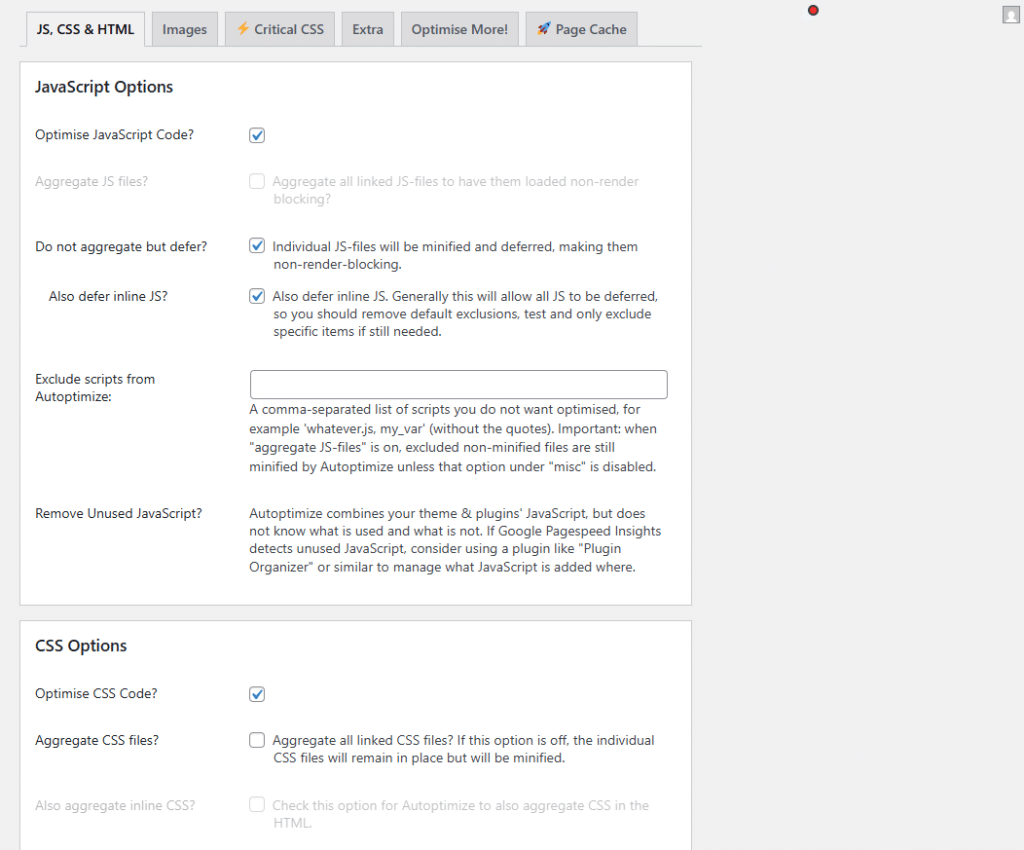This screenshot has height=850, width=1024.
Task: Click the disabled Aggregate JS files checkbox
Action: tap(257, 181)
